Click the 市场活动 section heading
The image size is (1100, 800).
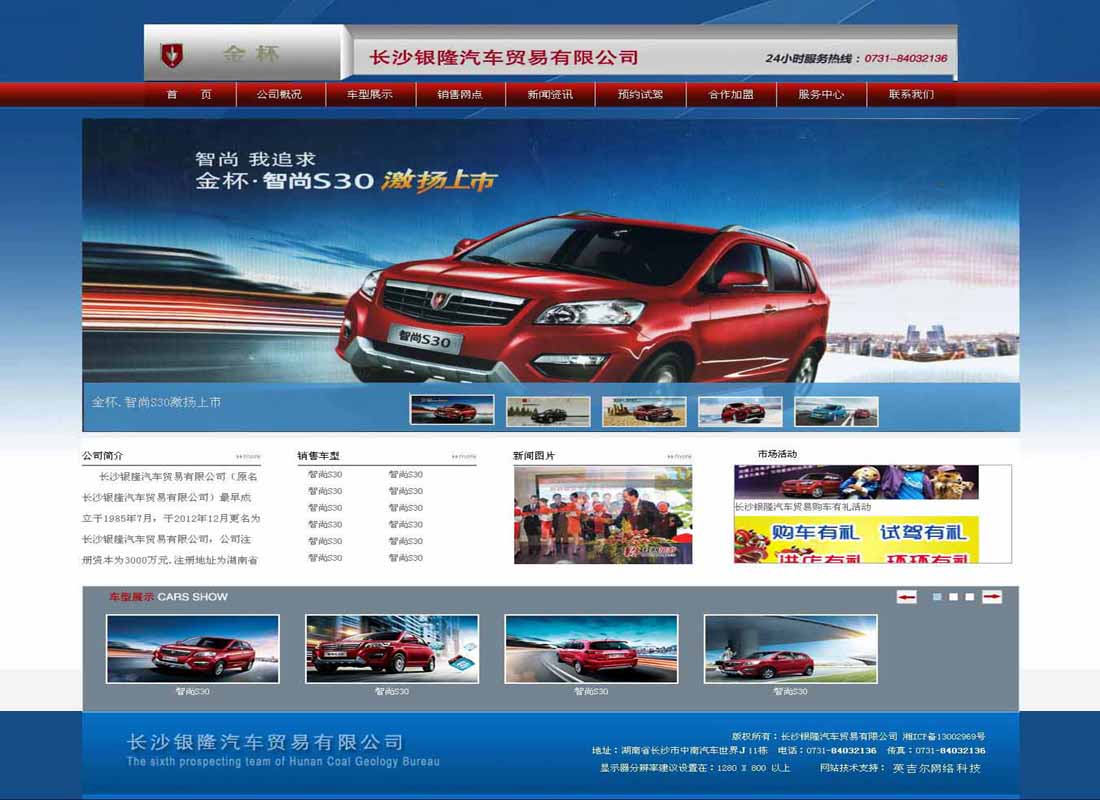[x=777, y=454]
